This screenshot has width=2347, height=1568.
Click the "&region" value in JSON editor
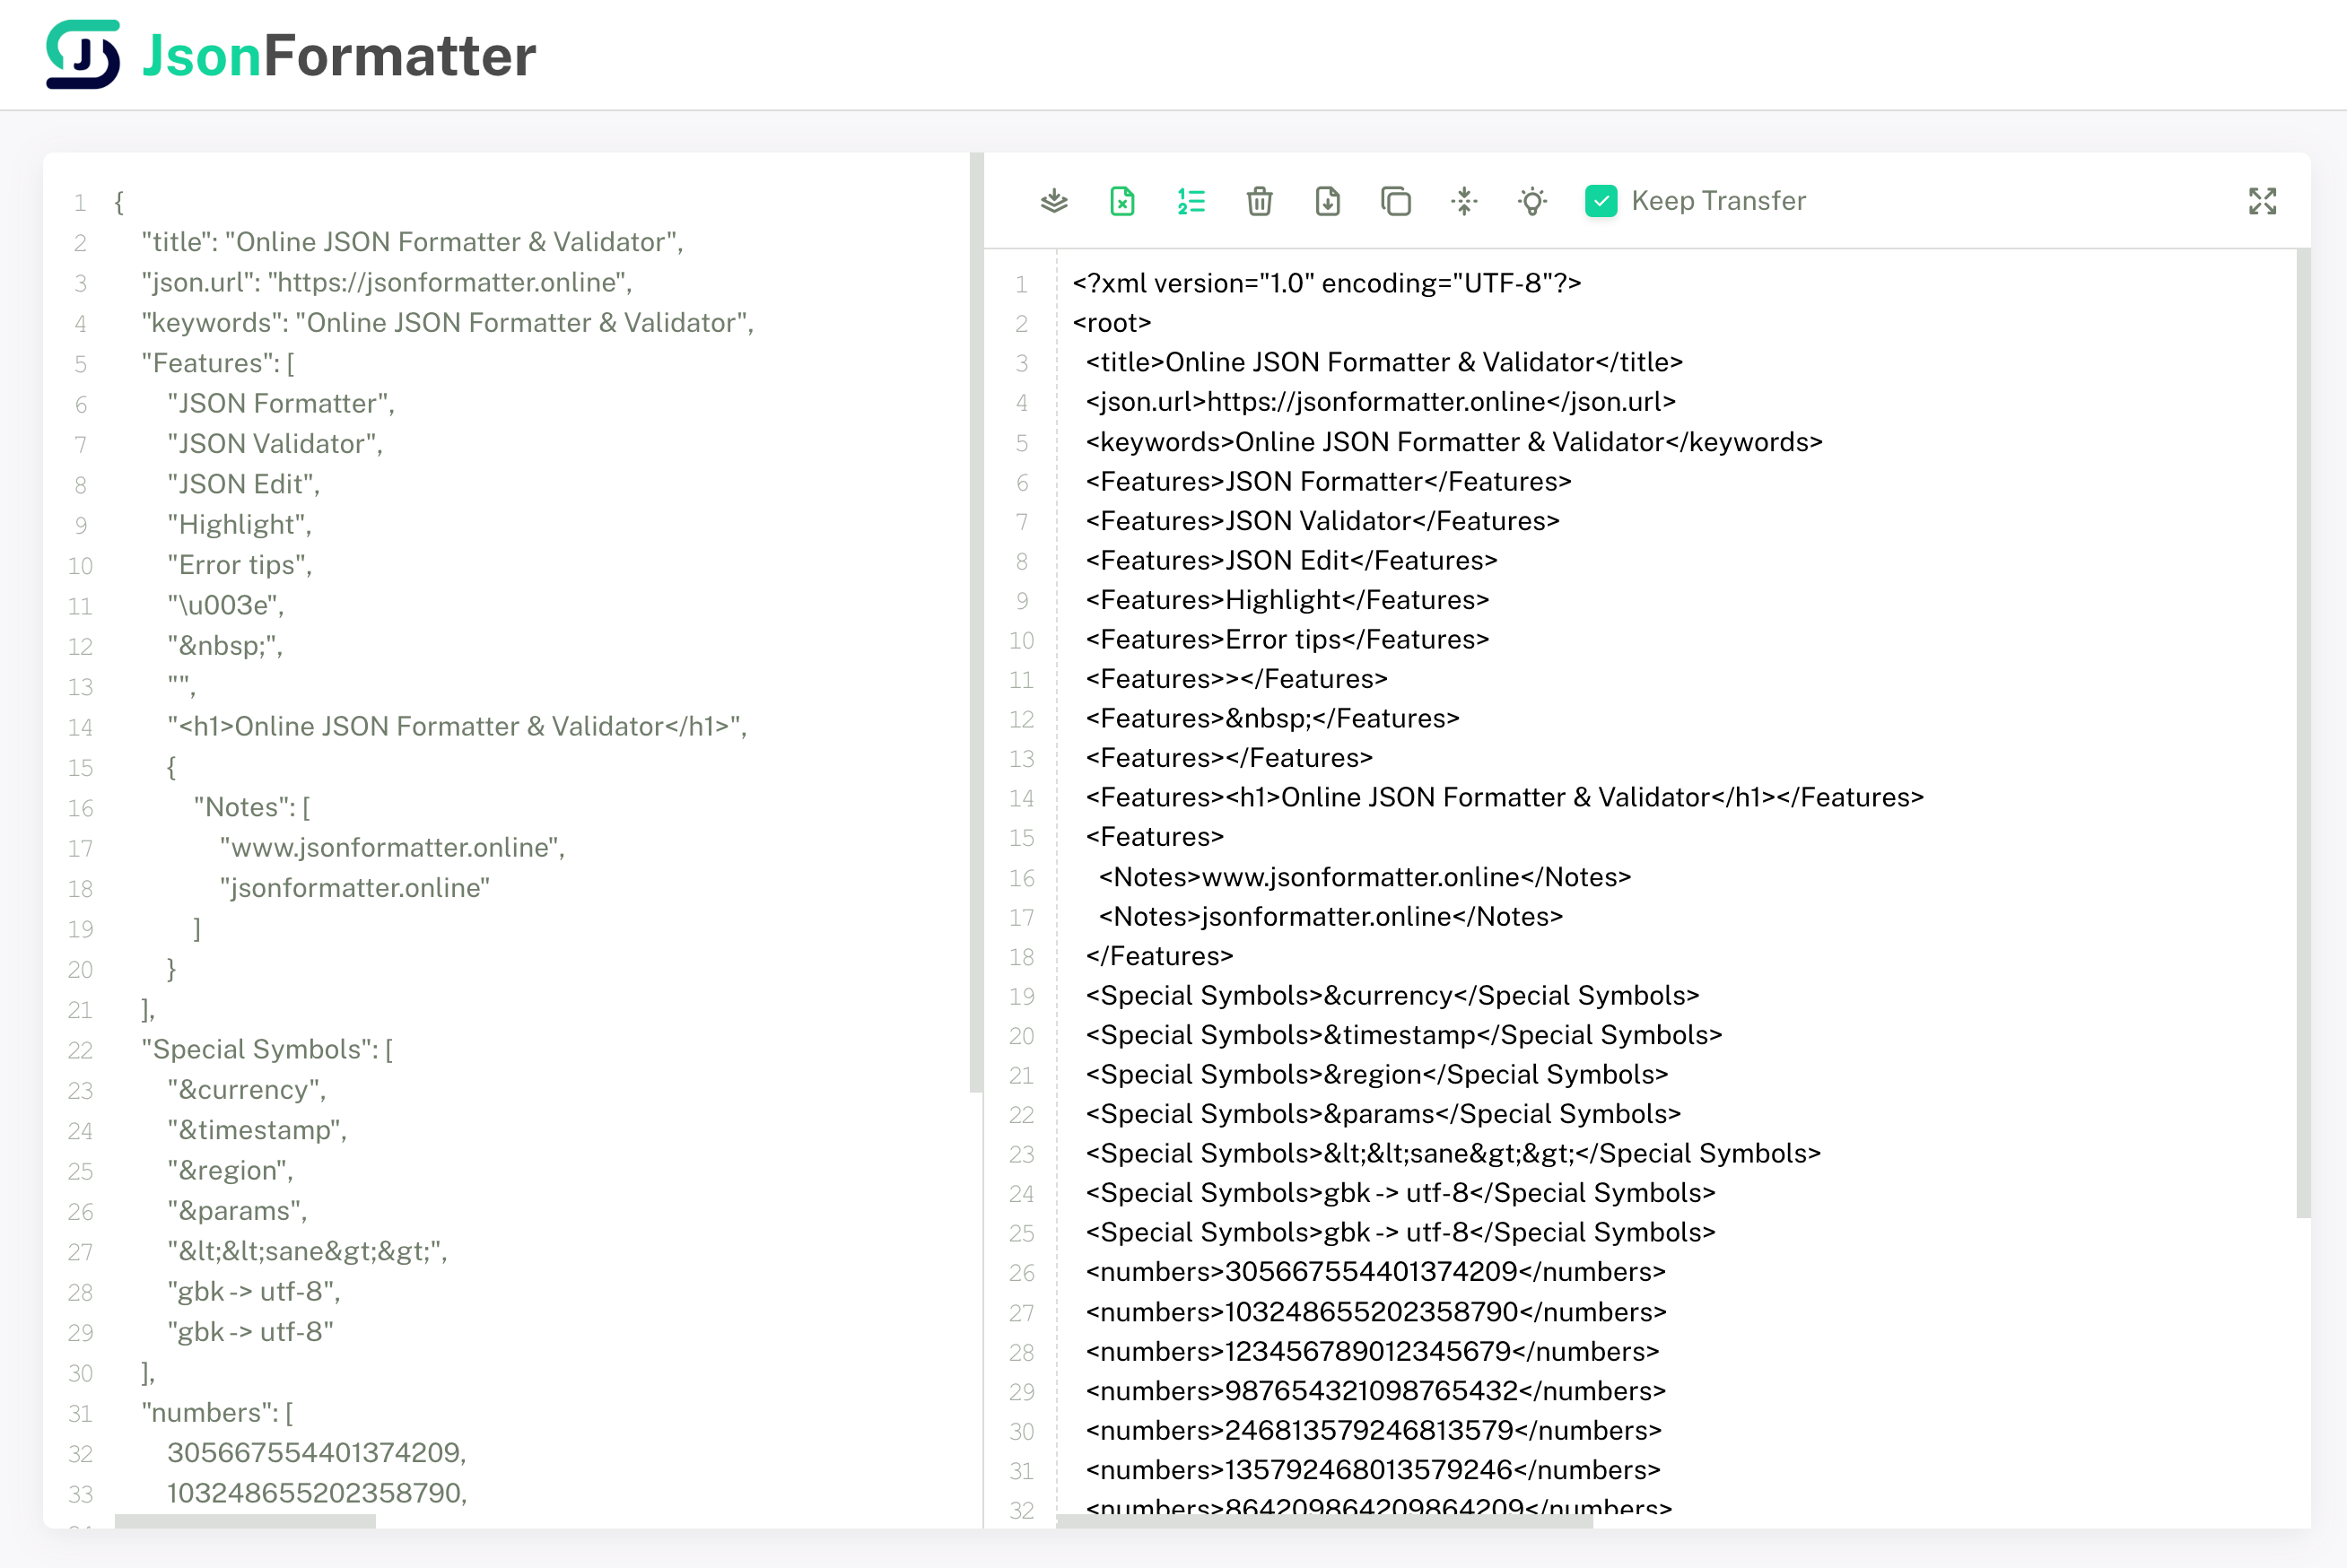tap(230, 1171)
